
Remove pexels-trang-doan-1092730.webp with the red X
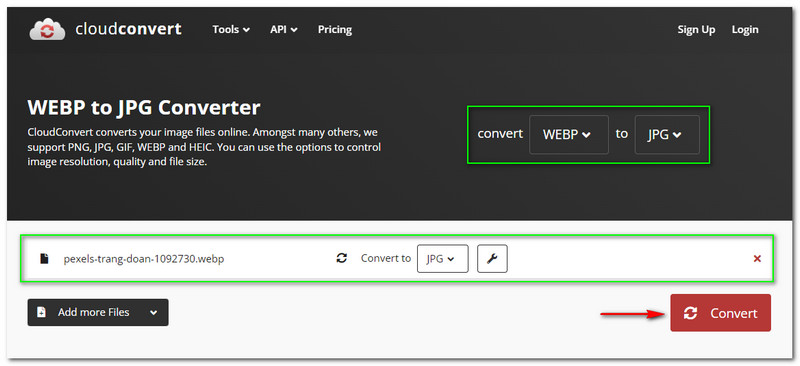coord(757,259)
